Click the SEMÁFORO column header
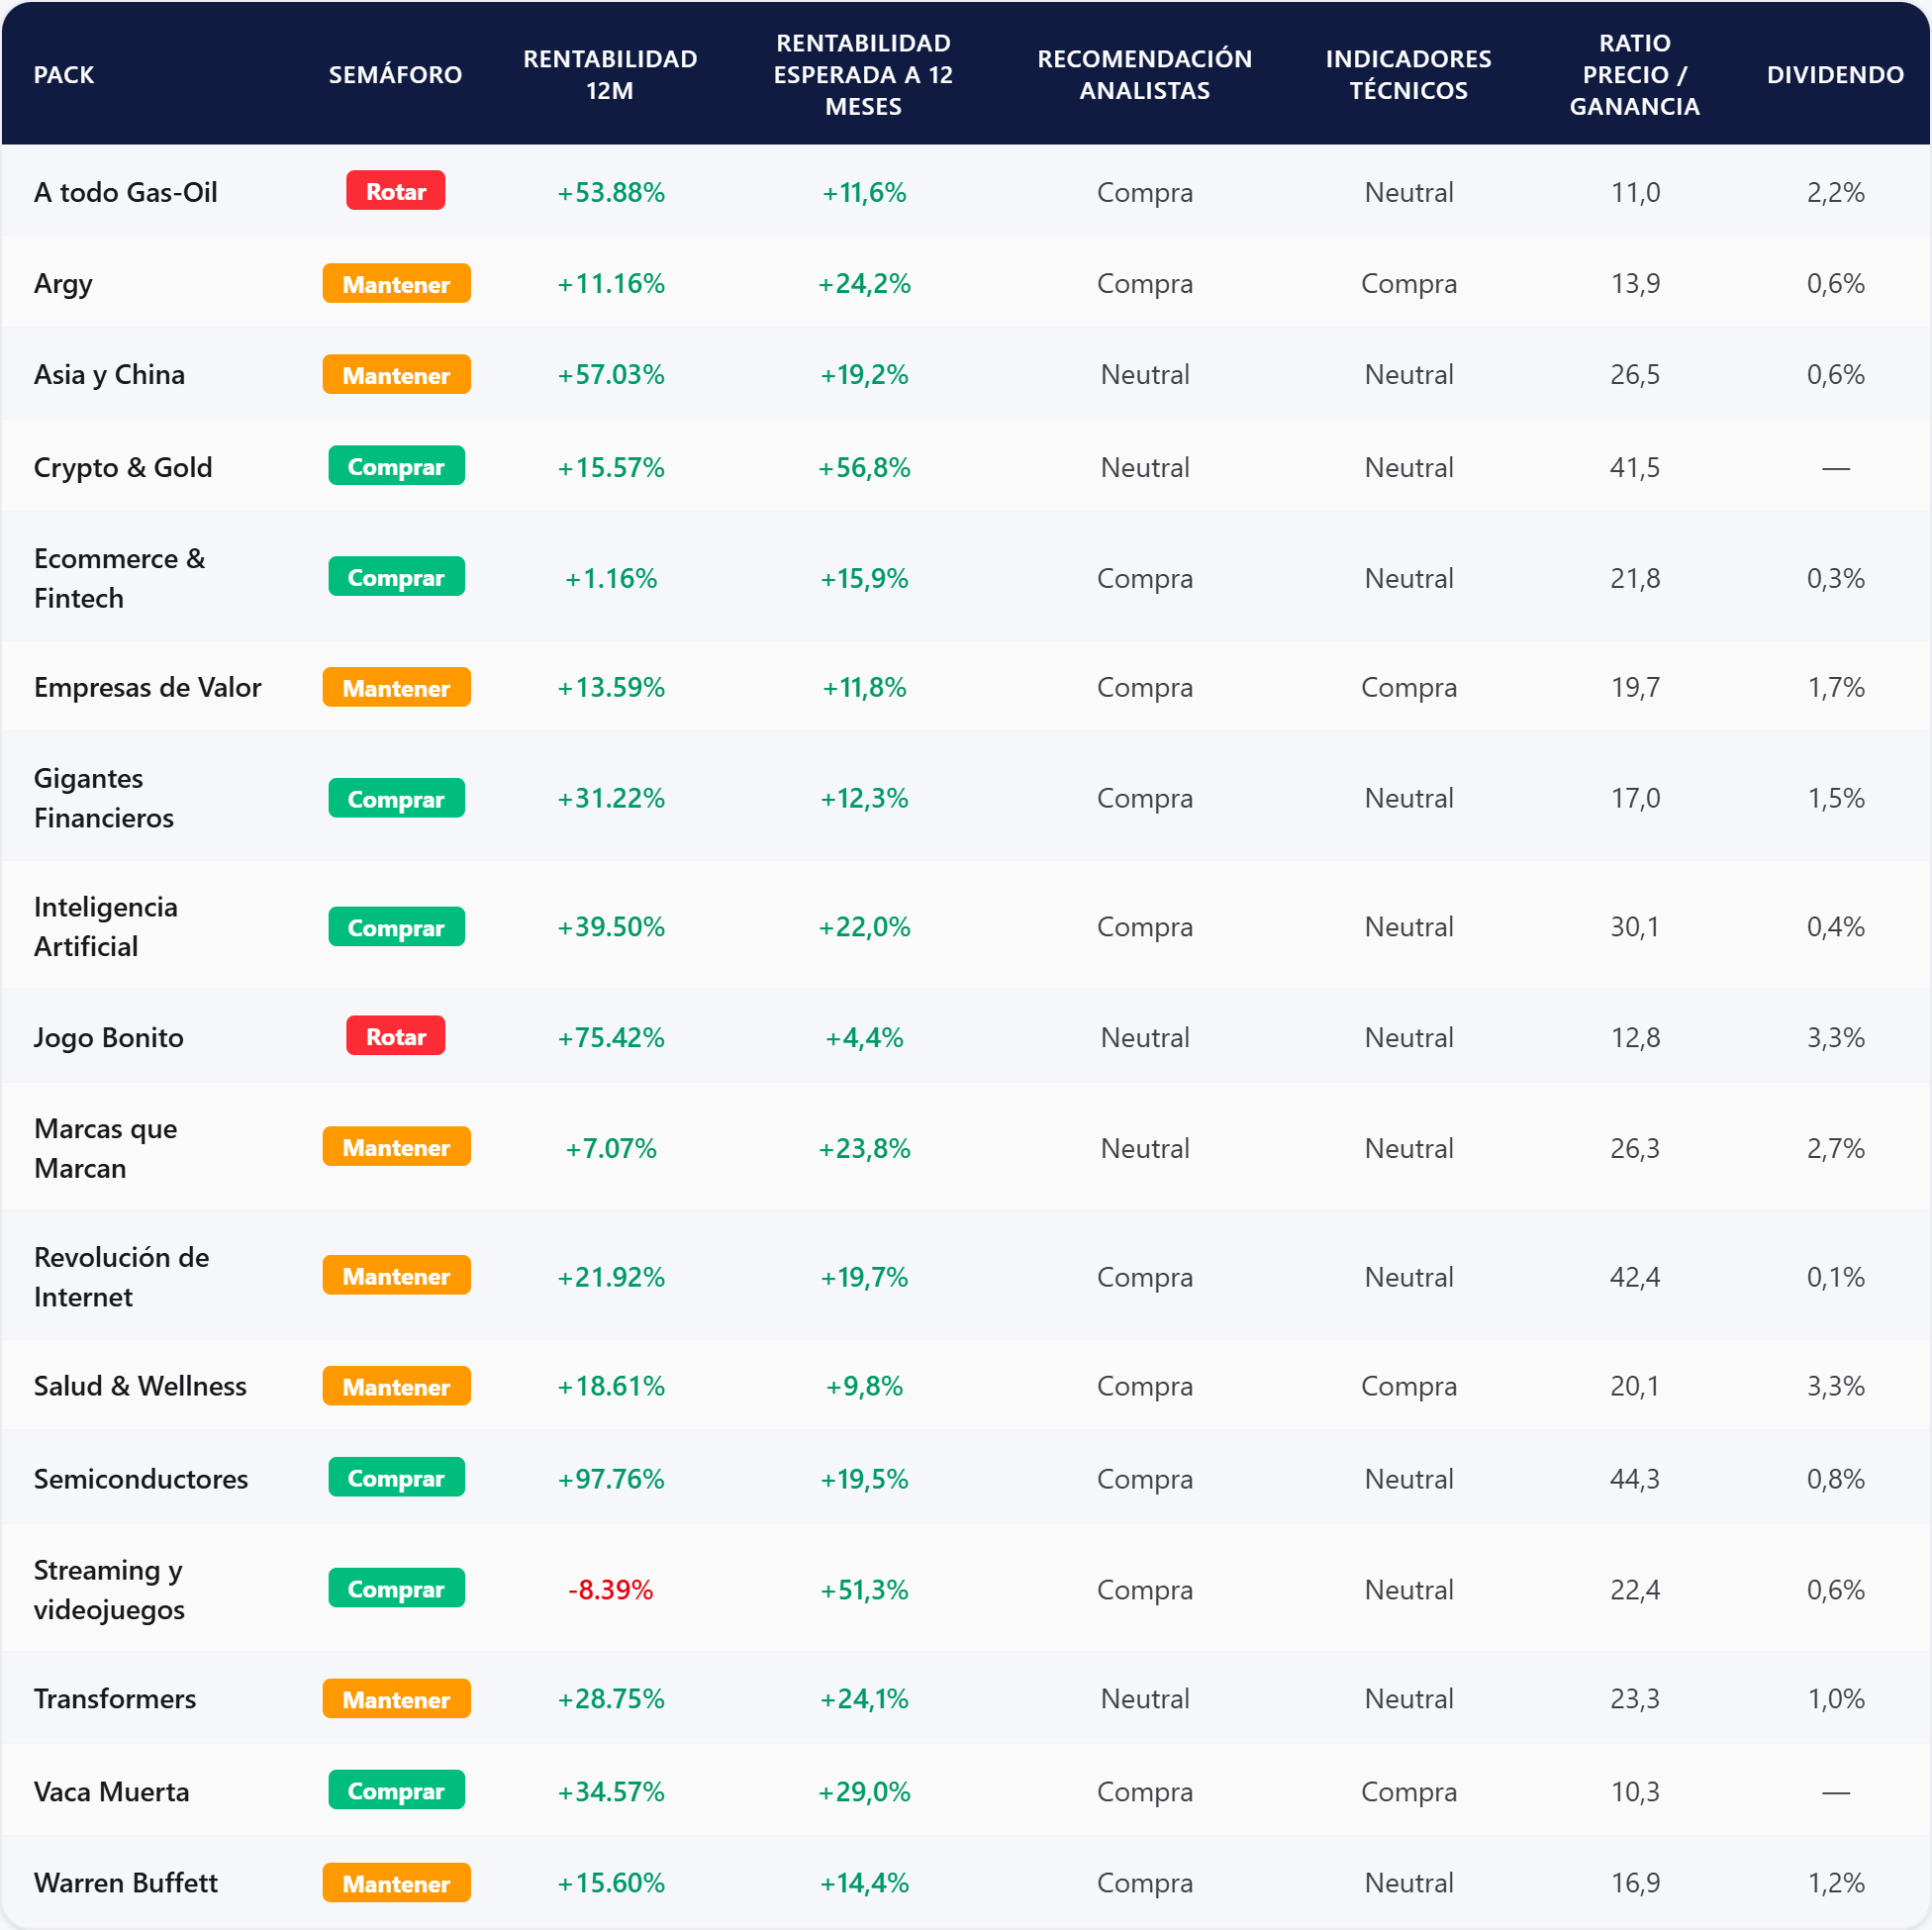Image resolution: width=1932 pixels, height=1930 pixels. [x=395, y=75]
